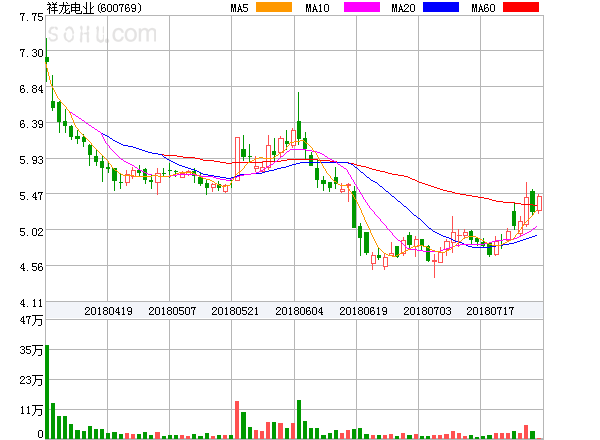Click the 23万 volume axis label
This screenshot has height=440, width=600.
click(x=31, y=380)
